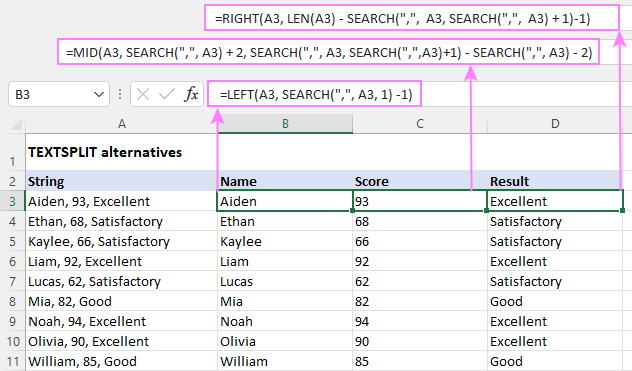Click the Name cell containing William
Viewport: 632px width, 371px height.
point(285,361)
